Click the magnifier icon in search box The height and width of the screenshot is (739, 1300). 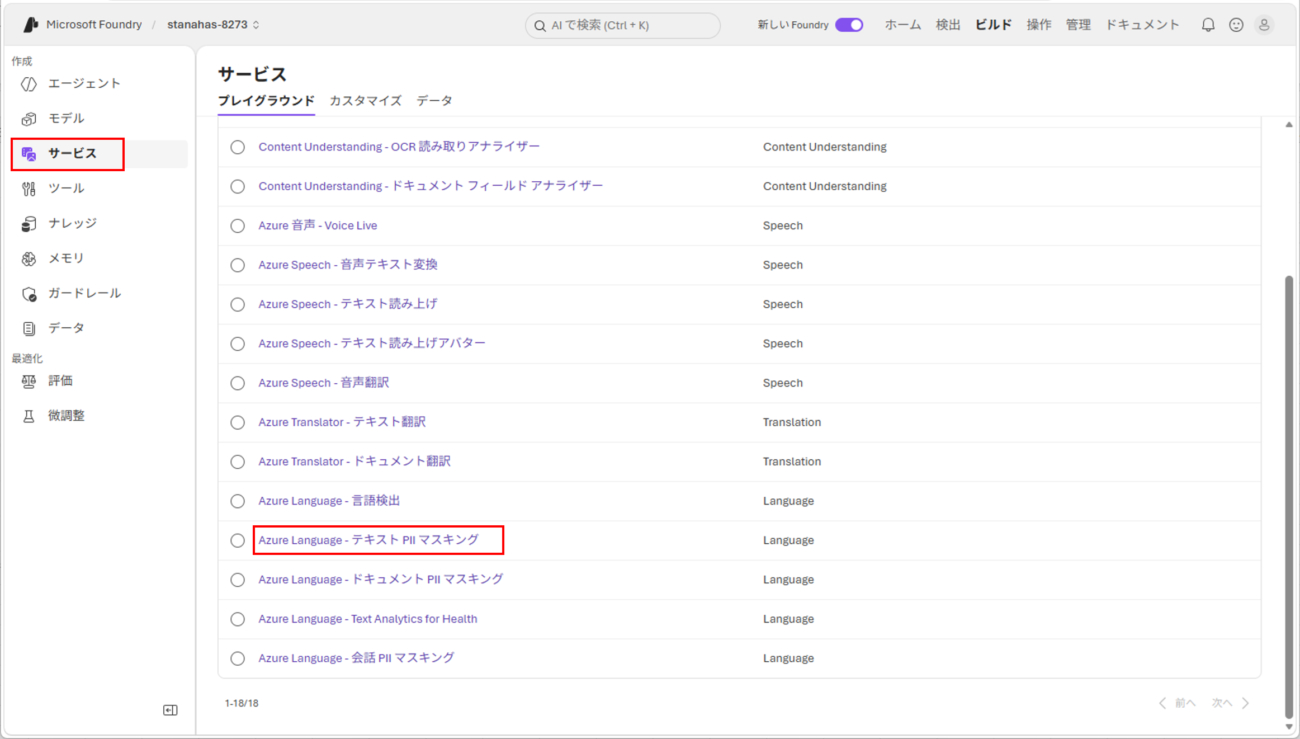(540, 26)
